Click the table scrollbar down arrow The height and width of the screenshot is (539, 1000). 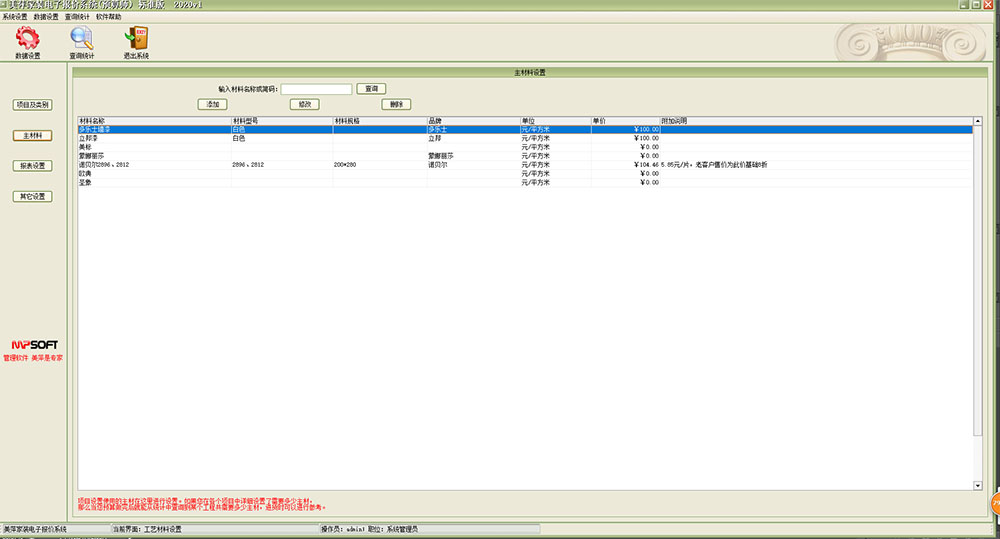tap(977, 485)
